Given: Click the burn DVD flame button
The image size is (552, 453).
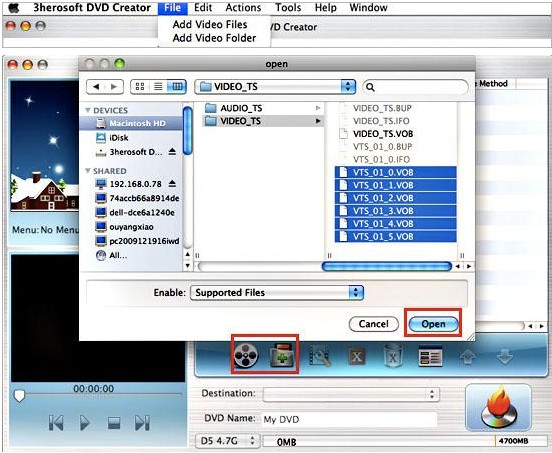Looking at the screenshot, I should (x=498, y=407).
